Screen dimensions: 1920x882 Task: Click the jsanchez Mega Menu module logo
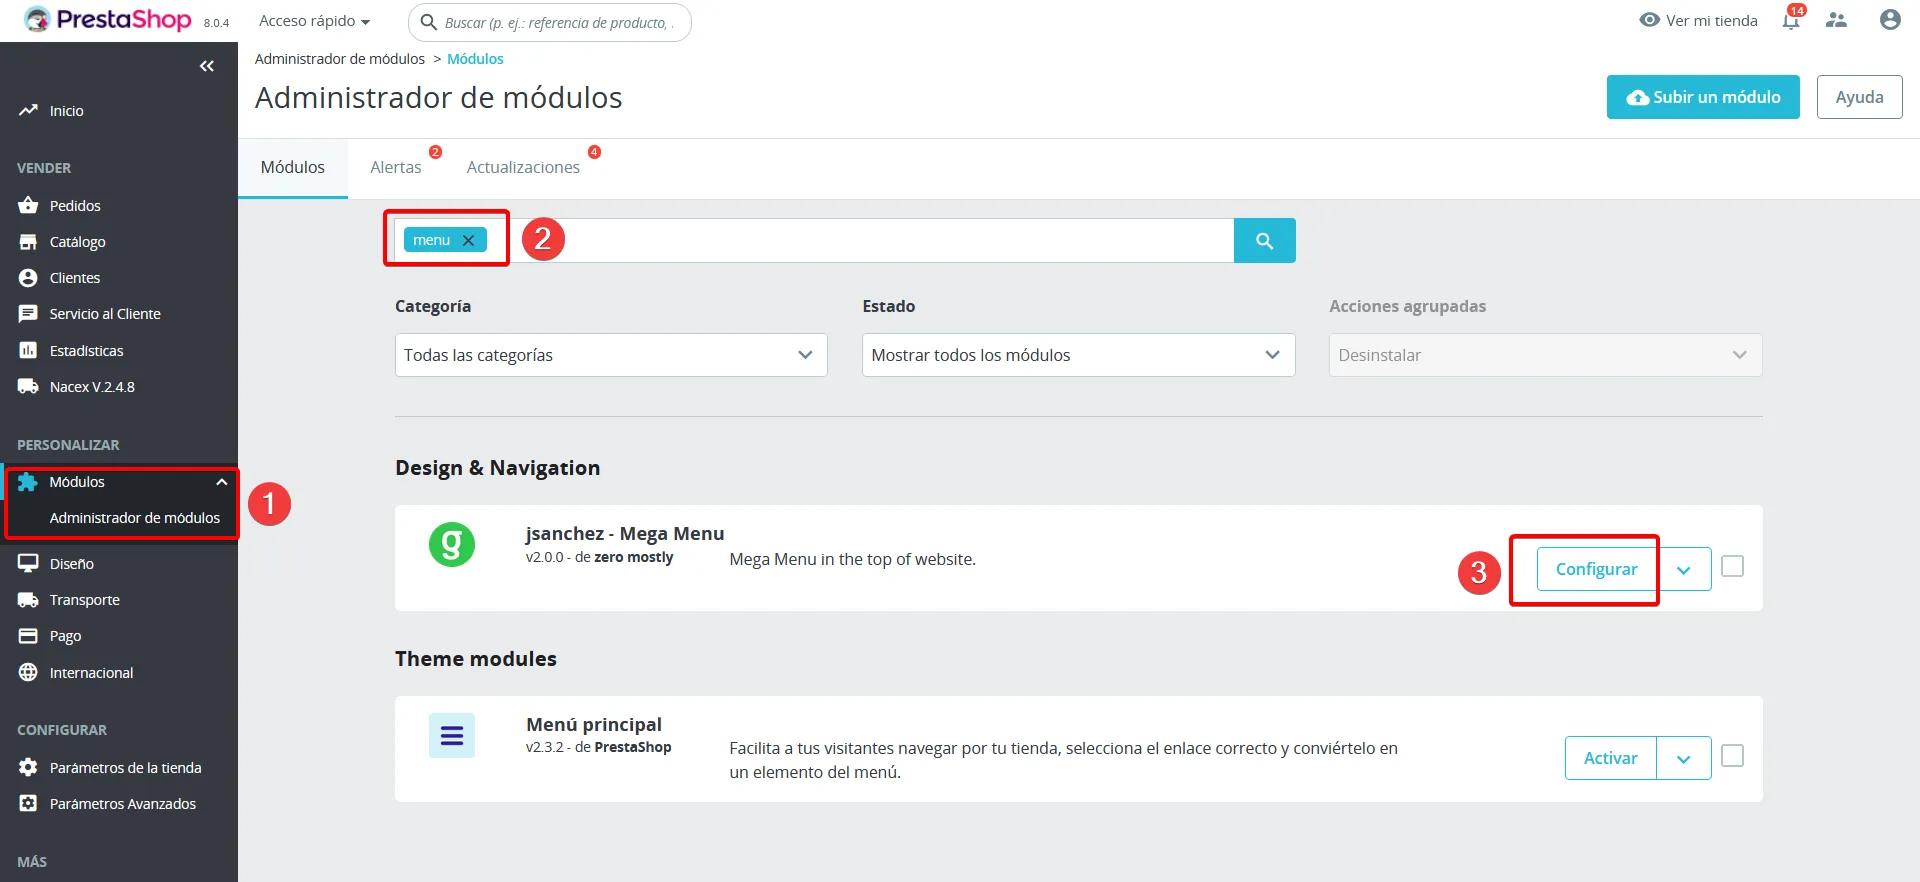(x=452, y=544)
